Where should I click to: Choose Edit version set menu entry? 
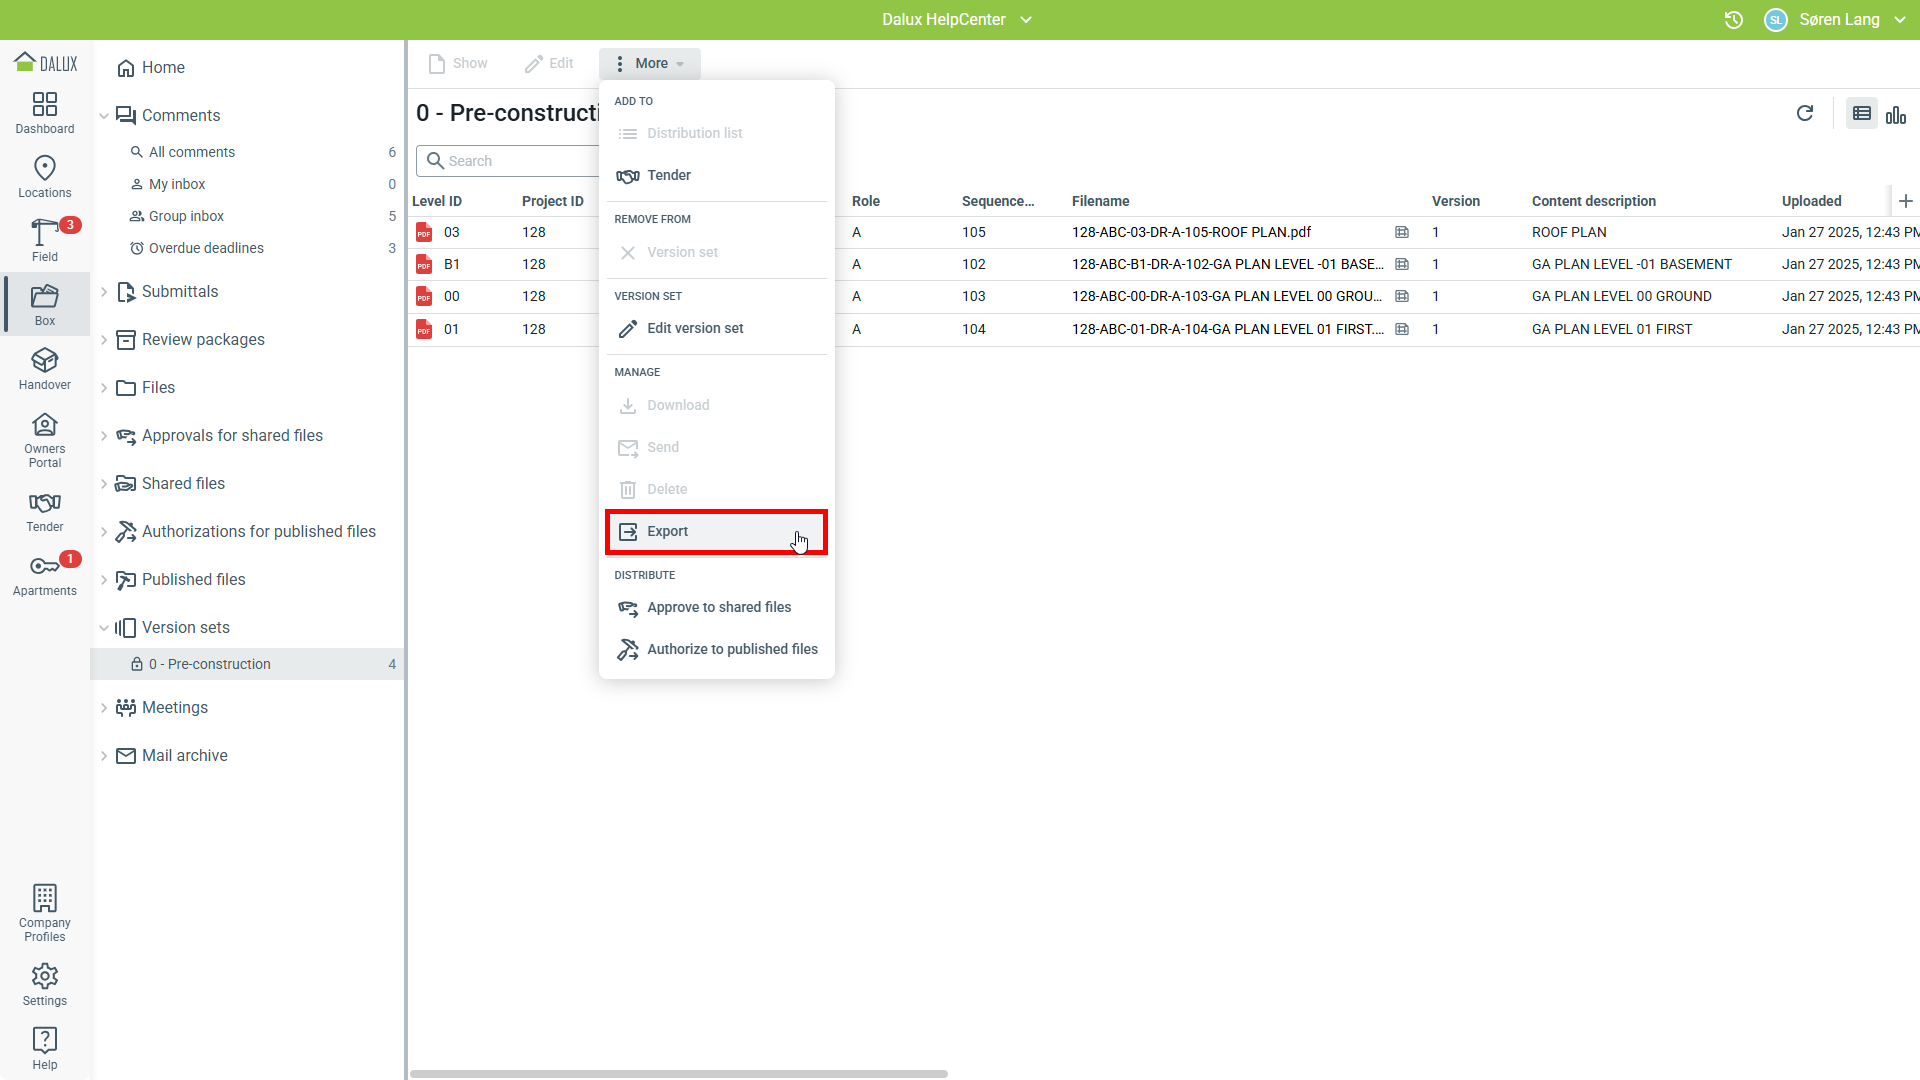pyautogui.click(x=694, y=329)
